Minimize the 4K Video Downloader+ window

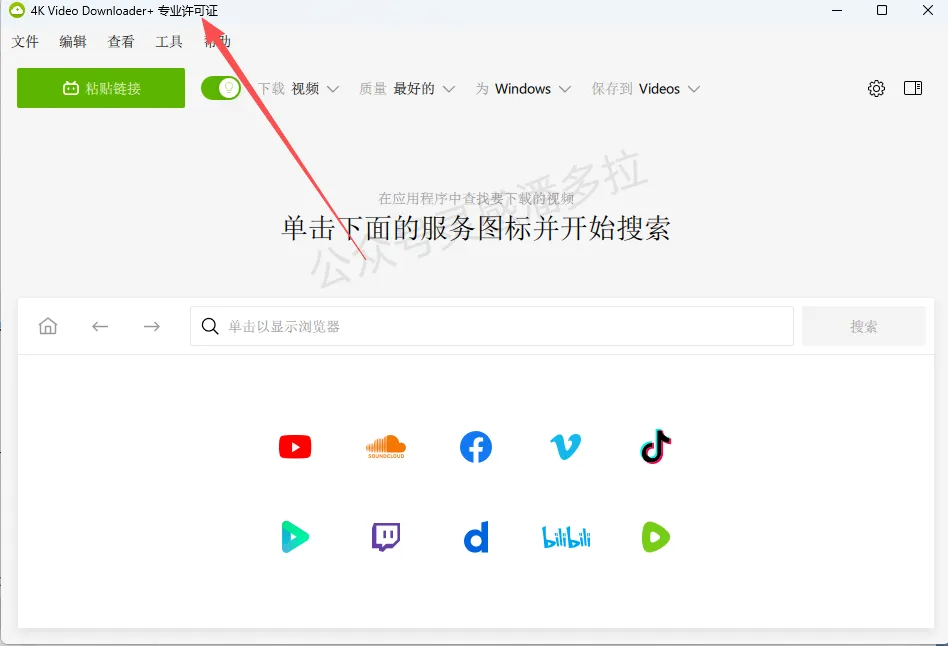click(837, 10)
